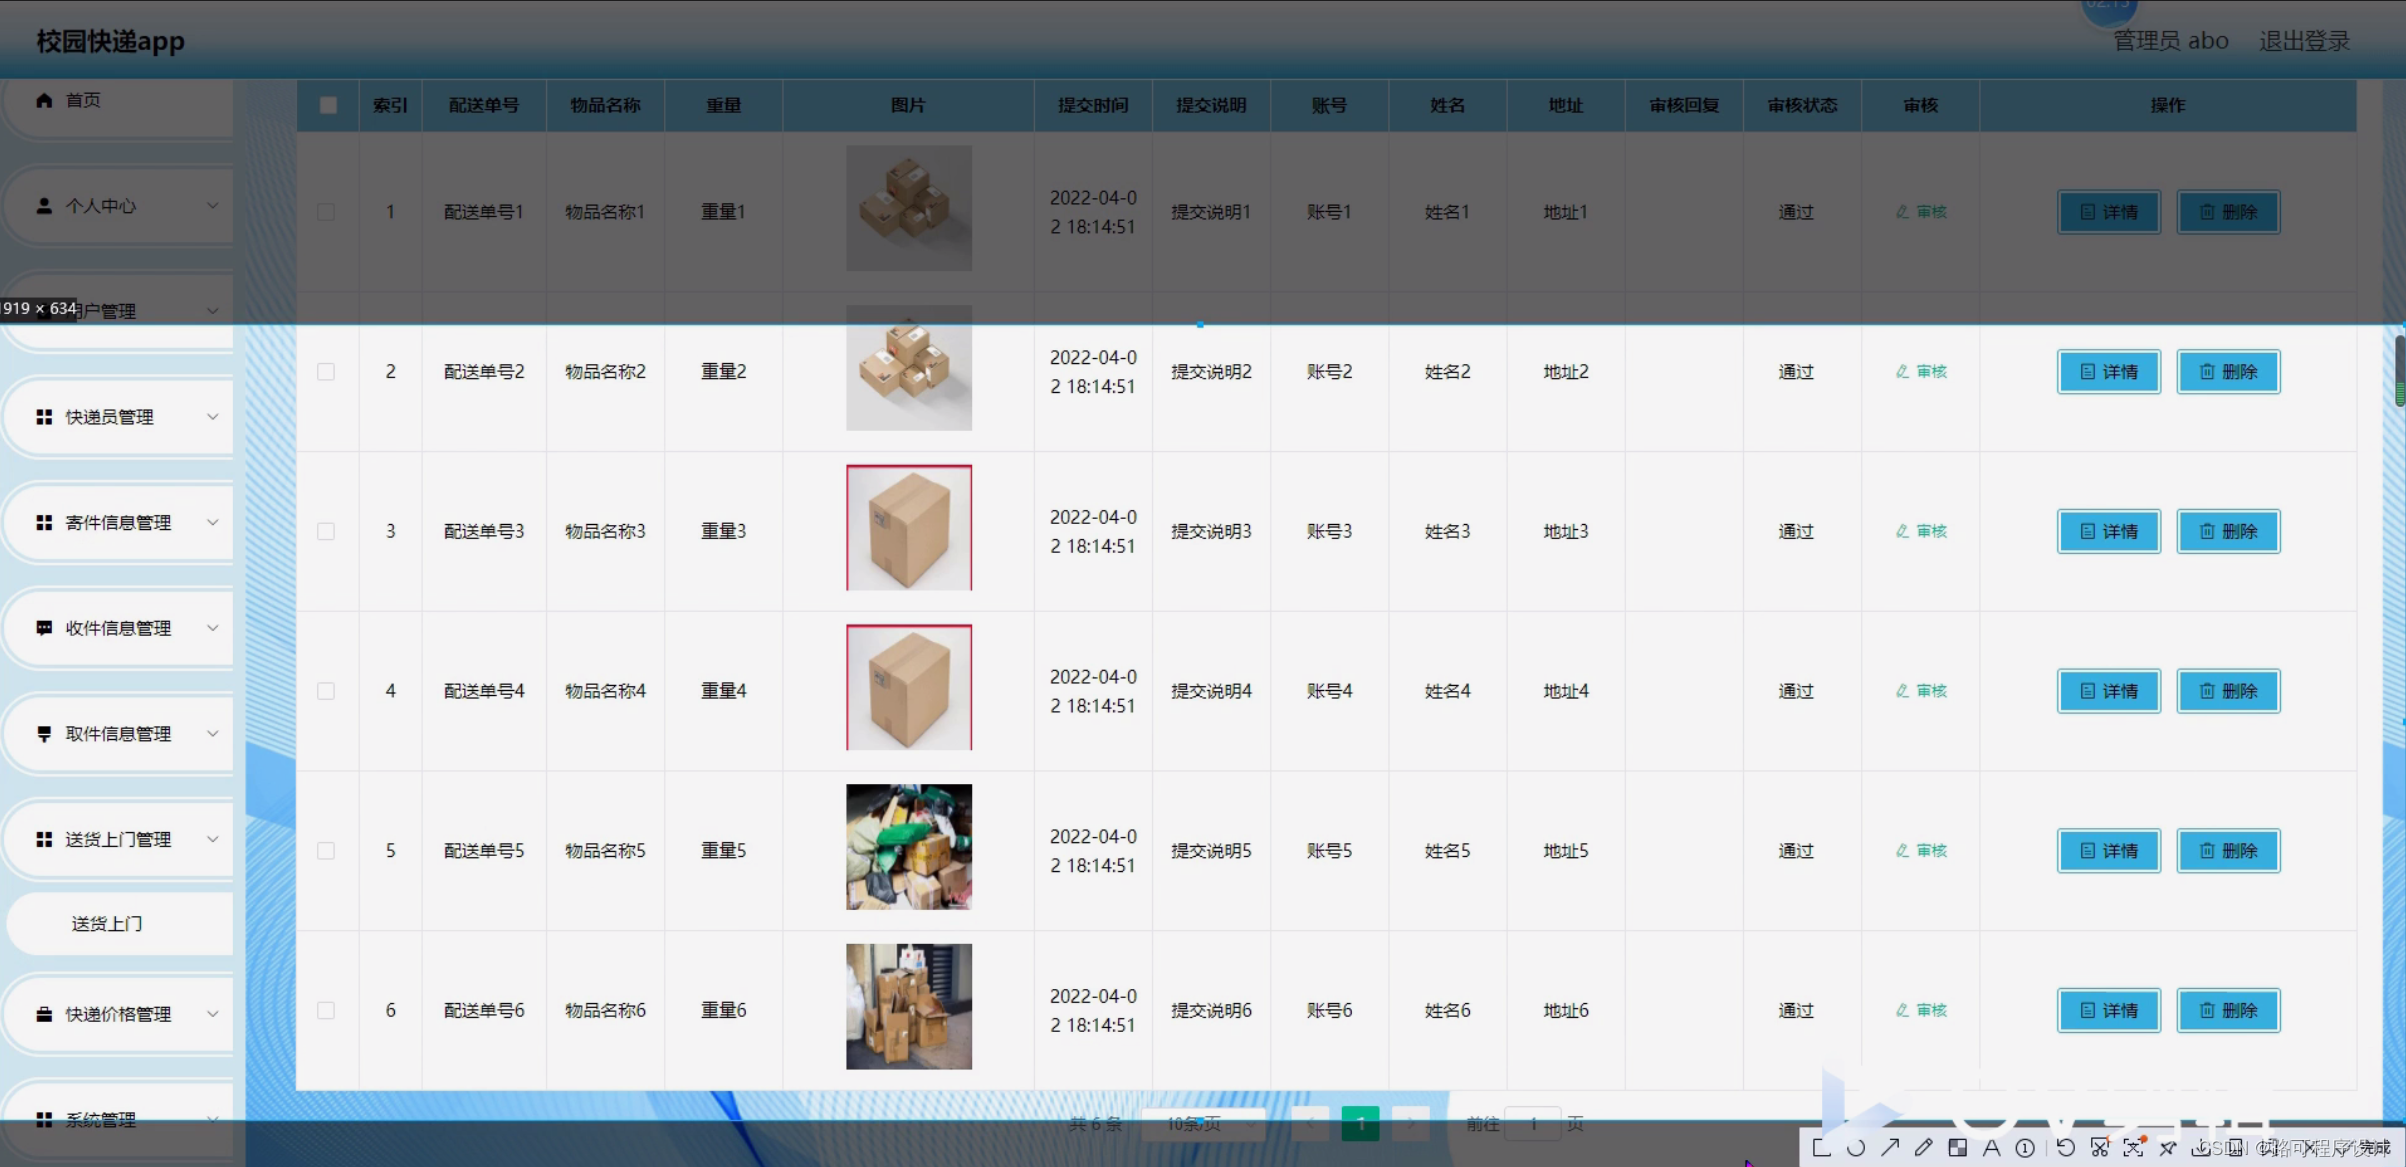The height and width of the screenshot is (1167, 2406).
Task: Click the page number input field
Action: click(1533, 1124)
